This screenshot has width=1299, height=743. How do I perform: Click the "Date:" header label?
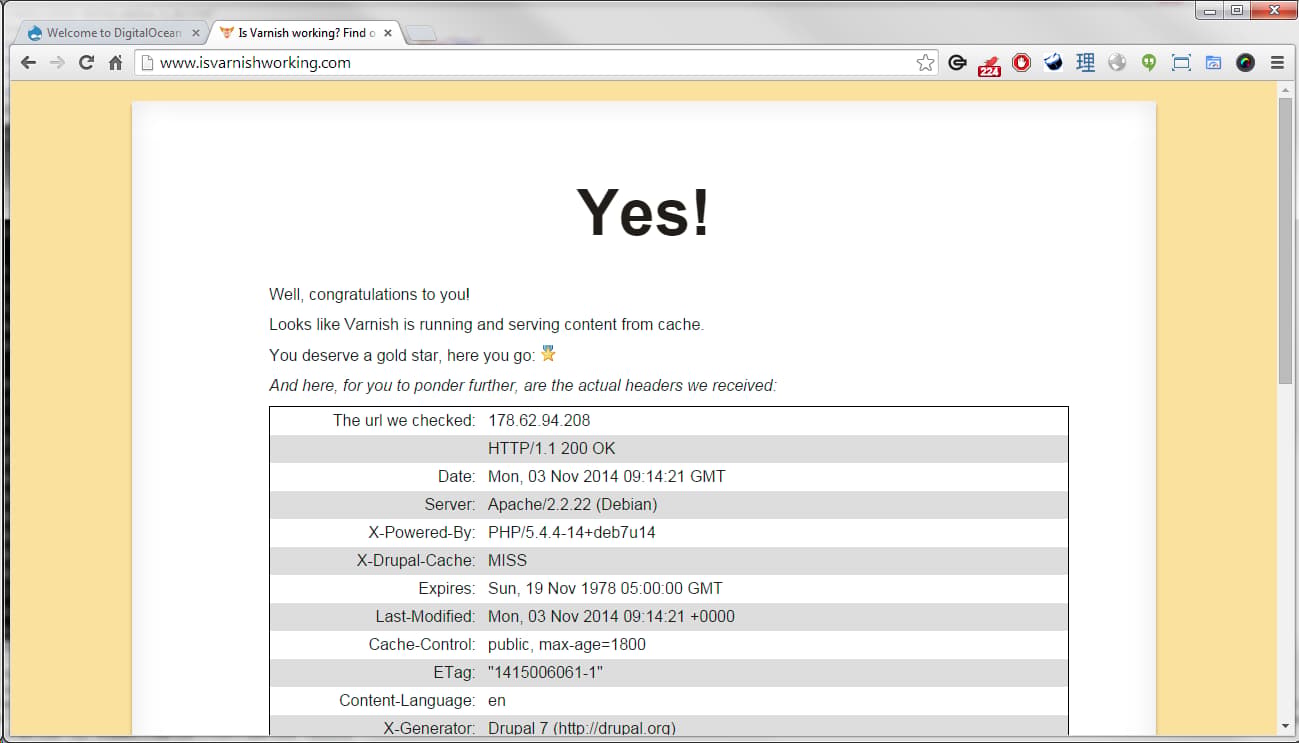(x=457, y=477)
